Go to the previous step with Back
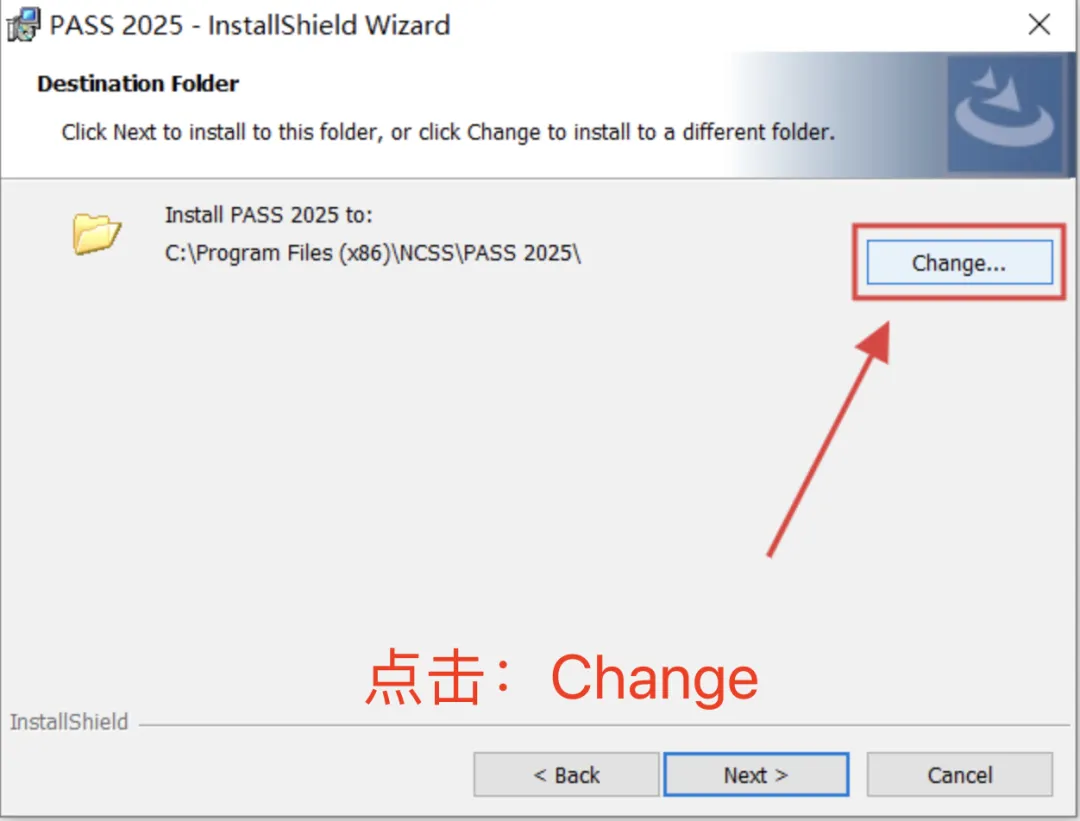 click(x=566, y=775)
